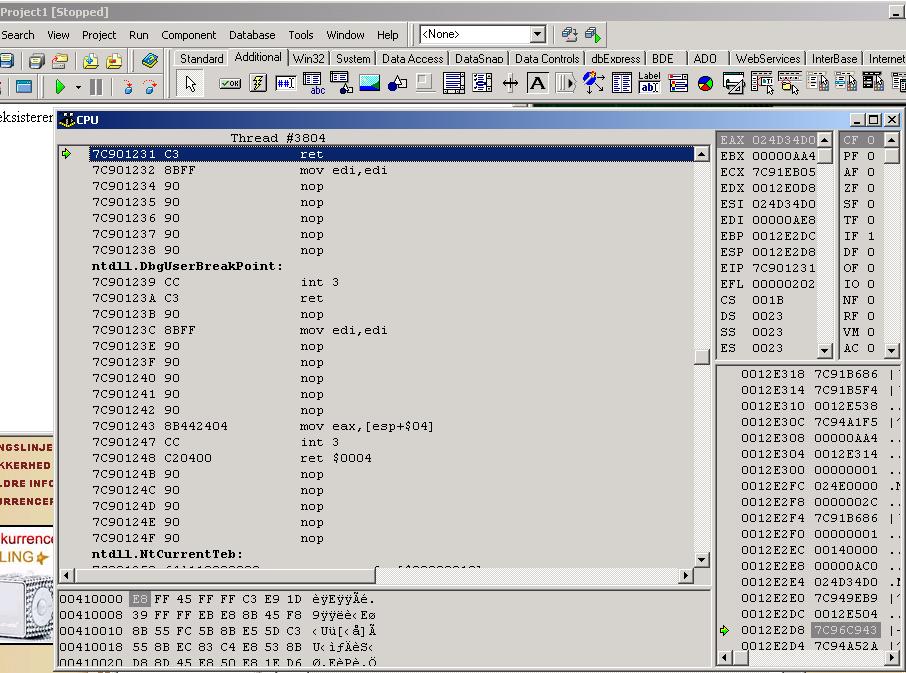Click the disassembly vertical scrollbar thumb
The height and width of the screenshot is (673, 906).
tap(702, 357)
